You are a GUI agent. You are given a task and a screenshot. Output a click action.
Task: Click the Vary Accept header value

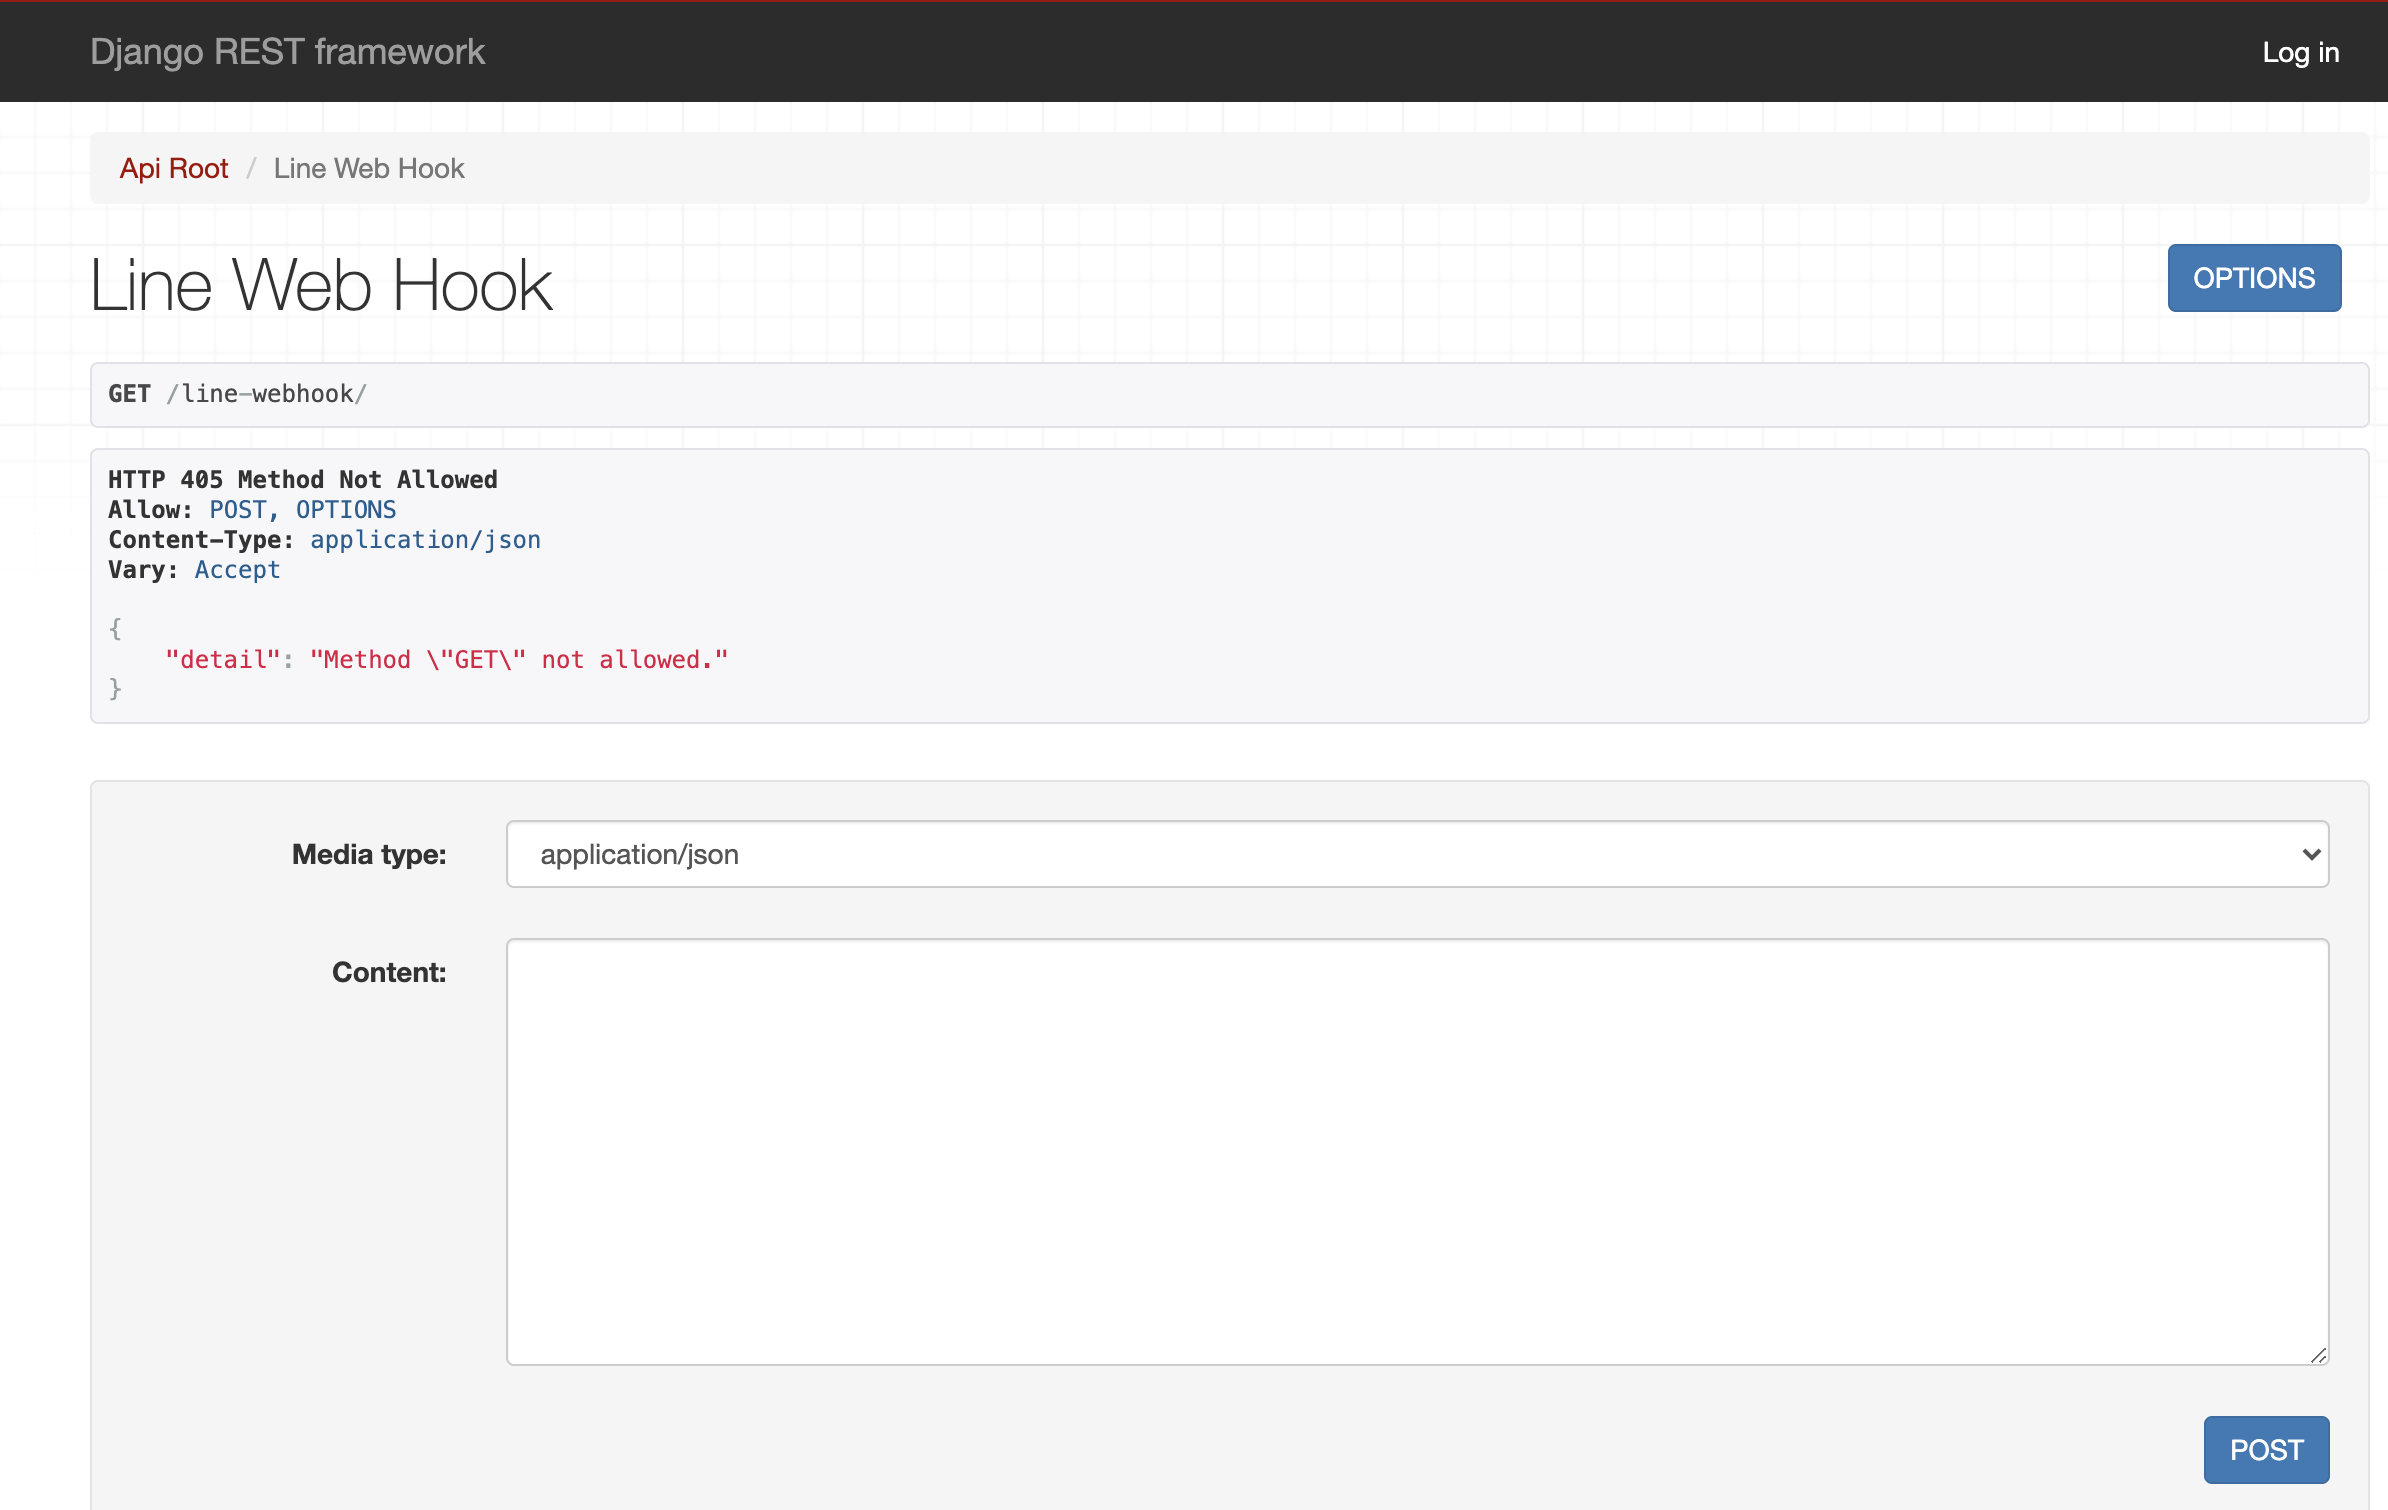tap(237, 570)
